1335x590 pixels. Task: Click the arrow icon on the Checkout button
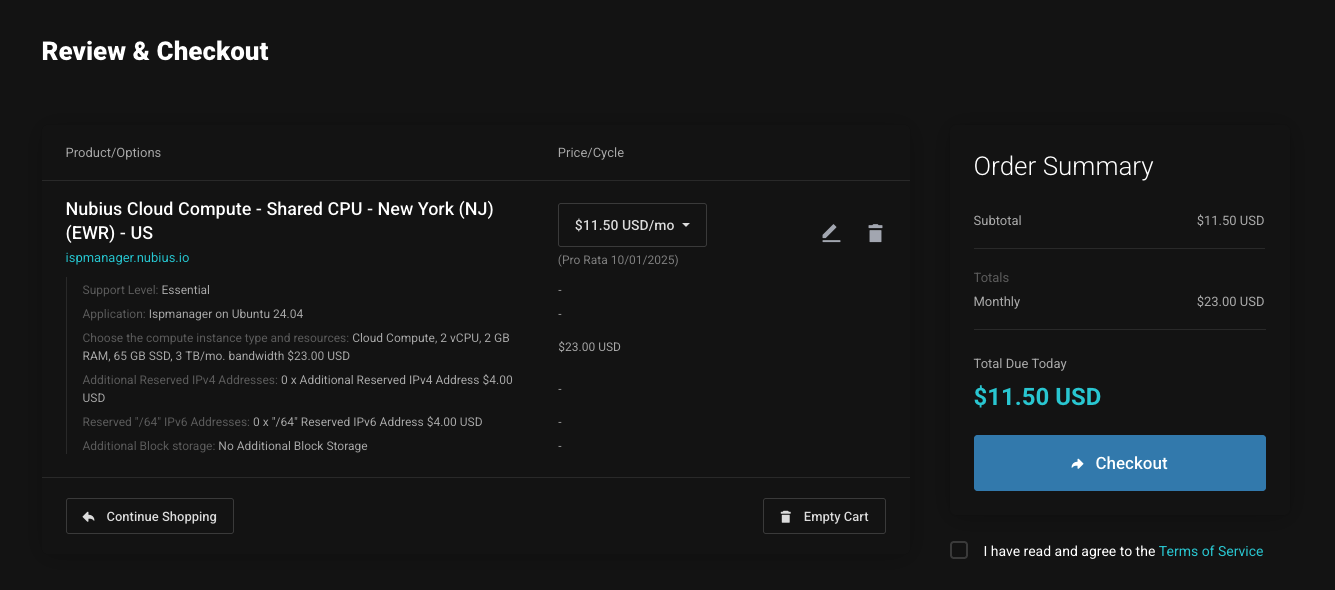pyautogui.click(x=1077, y=464)
